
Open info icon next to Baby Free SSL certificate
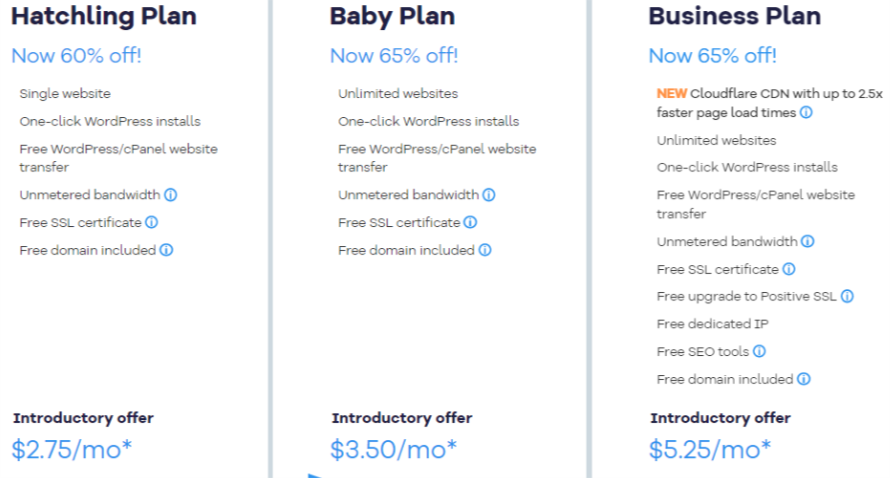pos(470,222)
